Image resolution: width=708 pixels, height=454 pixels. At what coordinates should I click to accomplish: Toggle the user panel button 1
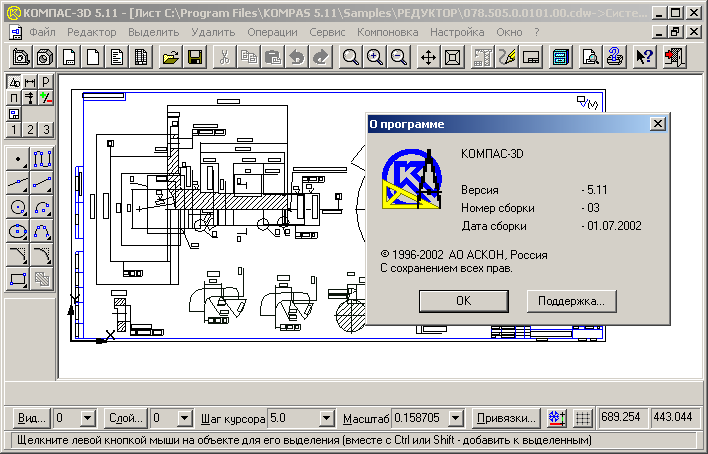(x=14, y=130)
